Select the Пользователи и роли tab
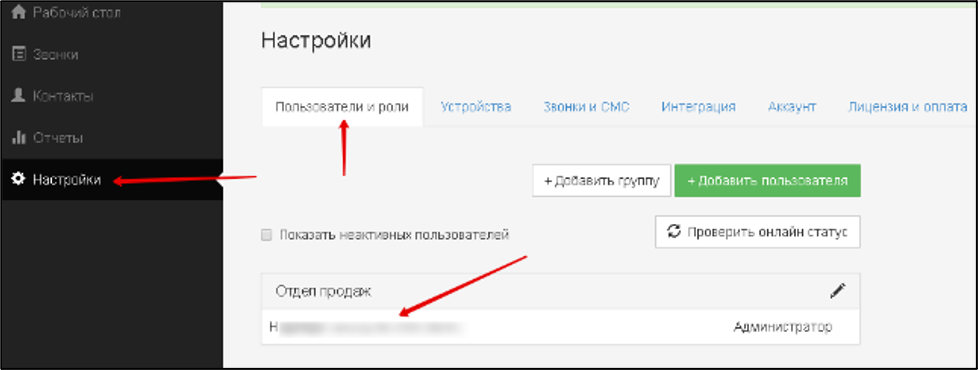979x370 pixels. (x=342, y=107)
